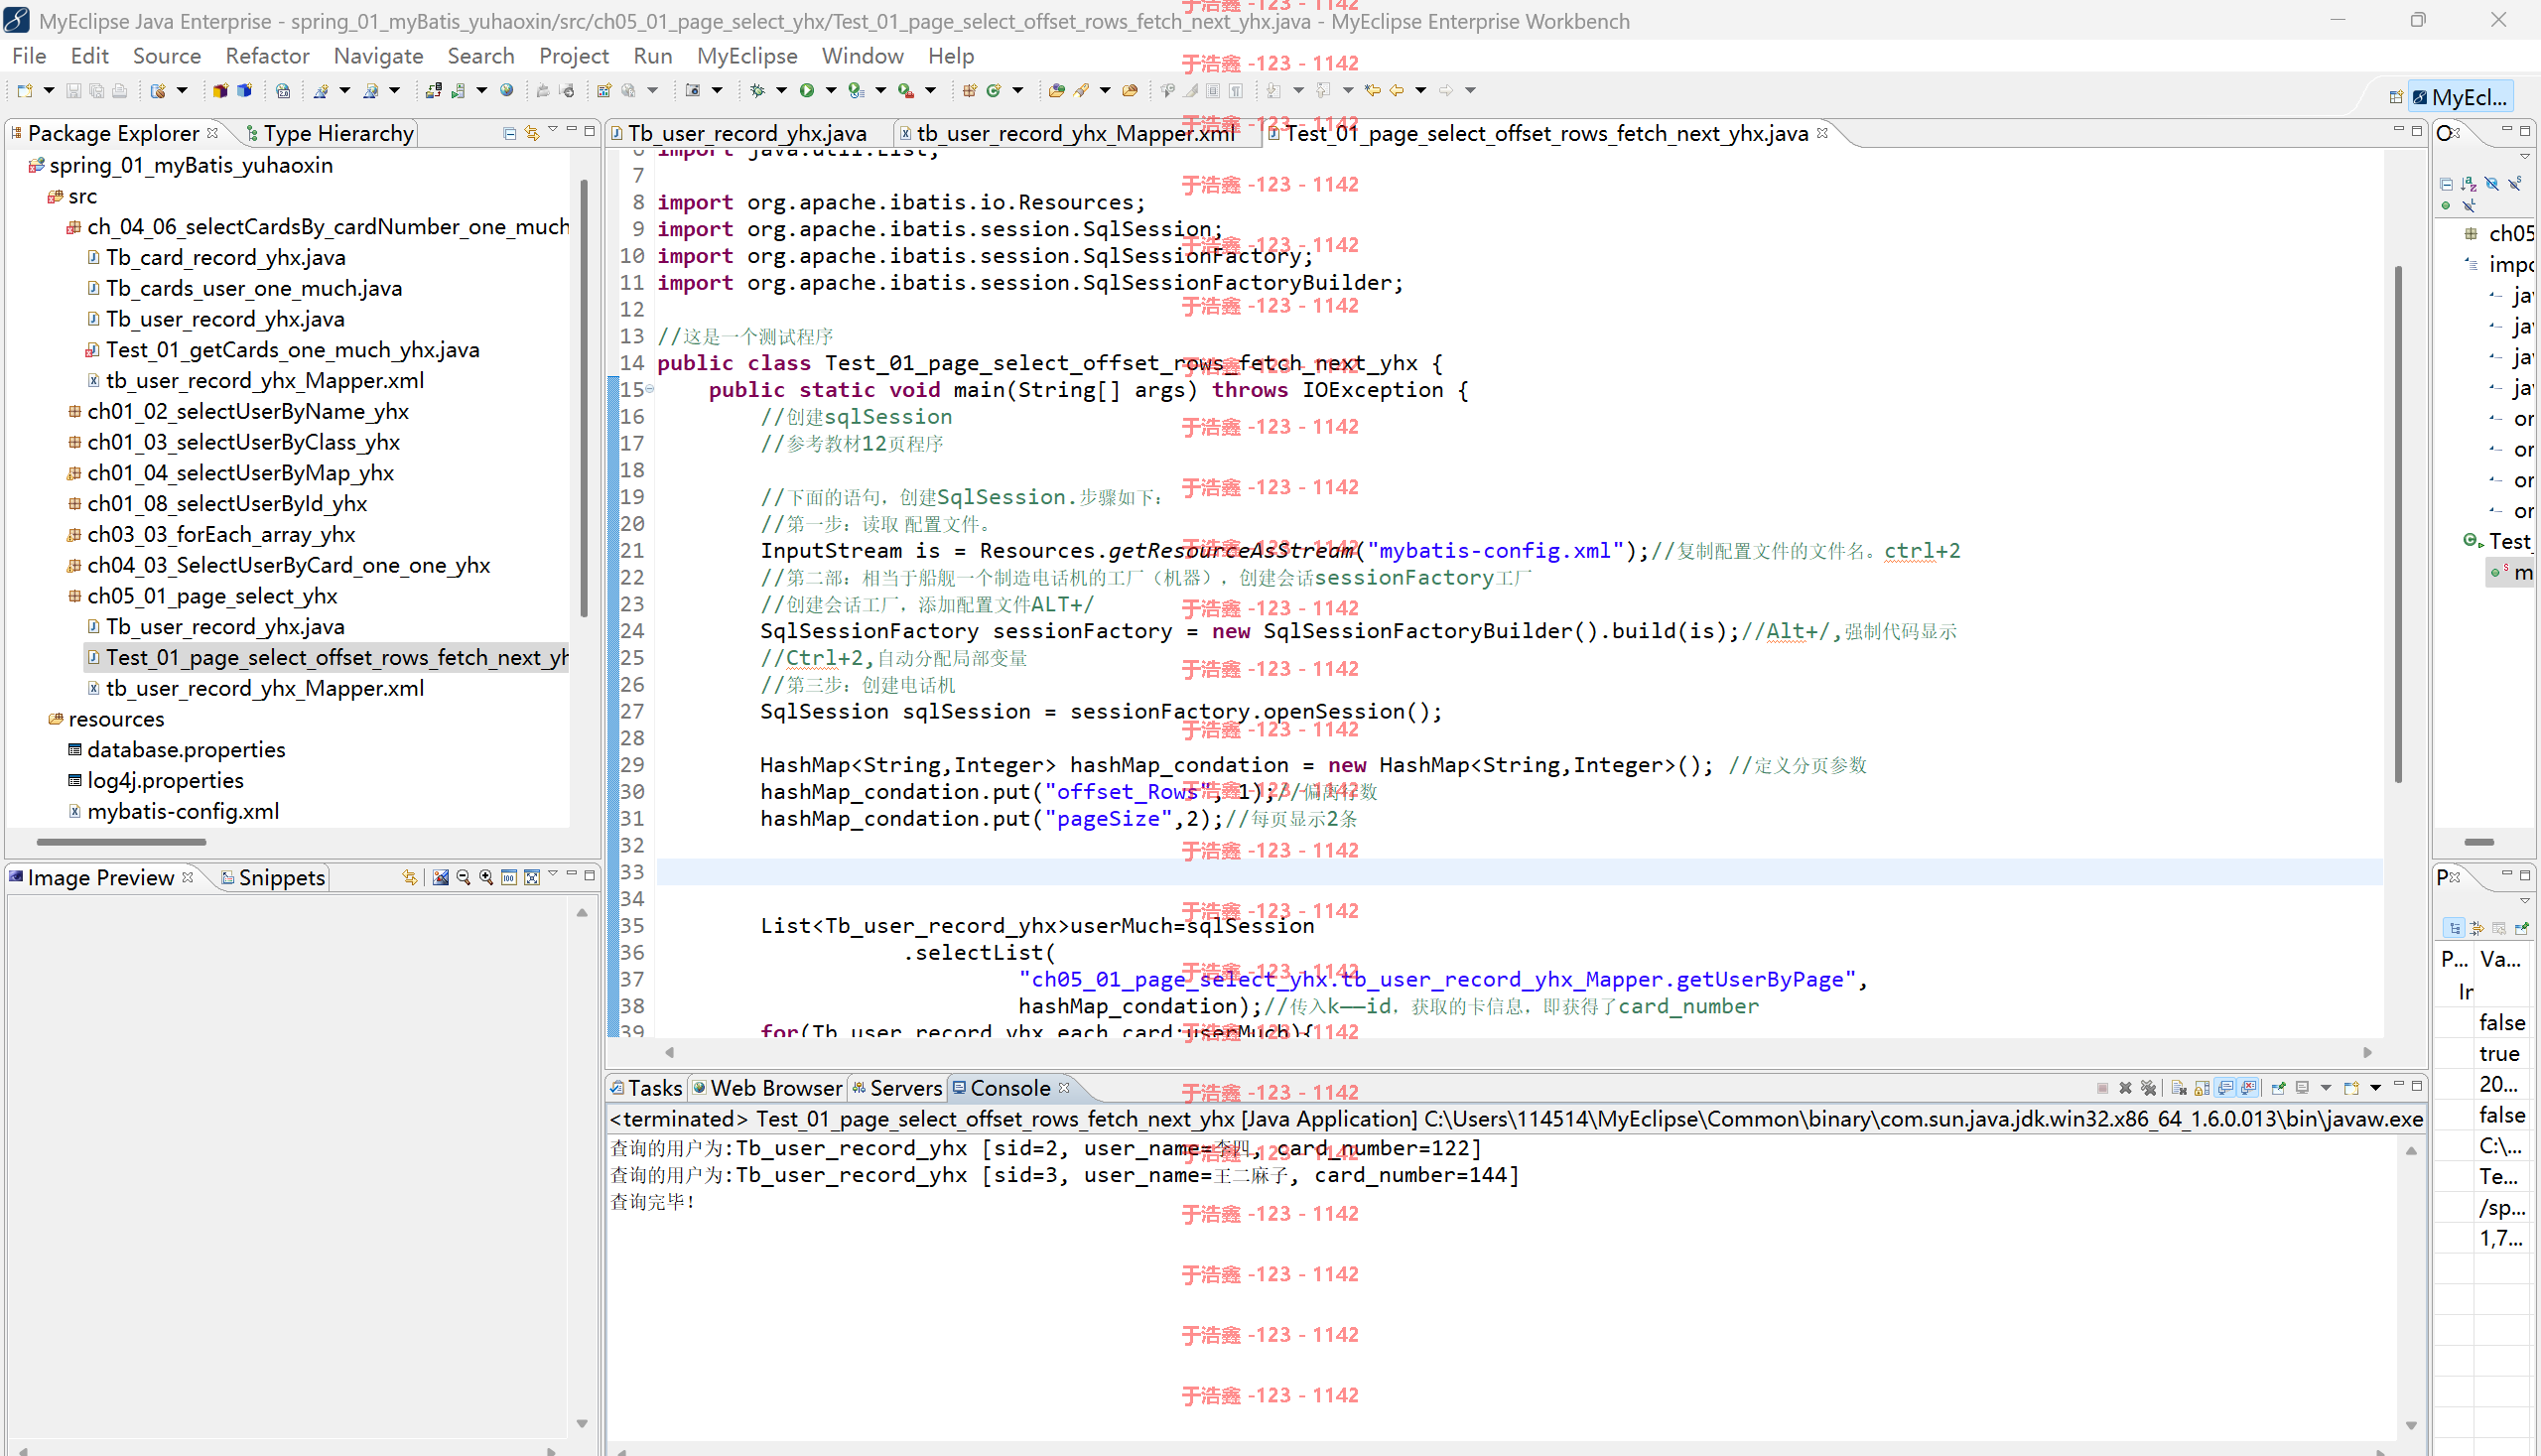Click the New Java Package icon
This screenshot has width=2541, height=1456.
point(969,90)
